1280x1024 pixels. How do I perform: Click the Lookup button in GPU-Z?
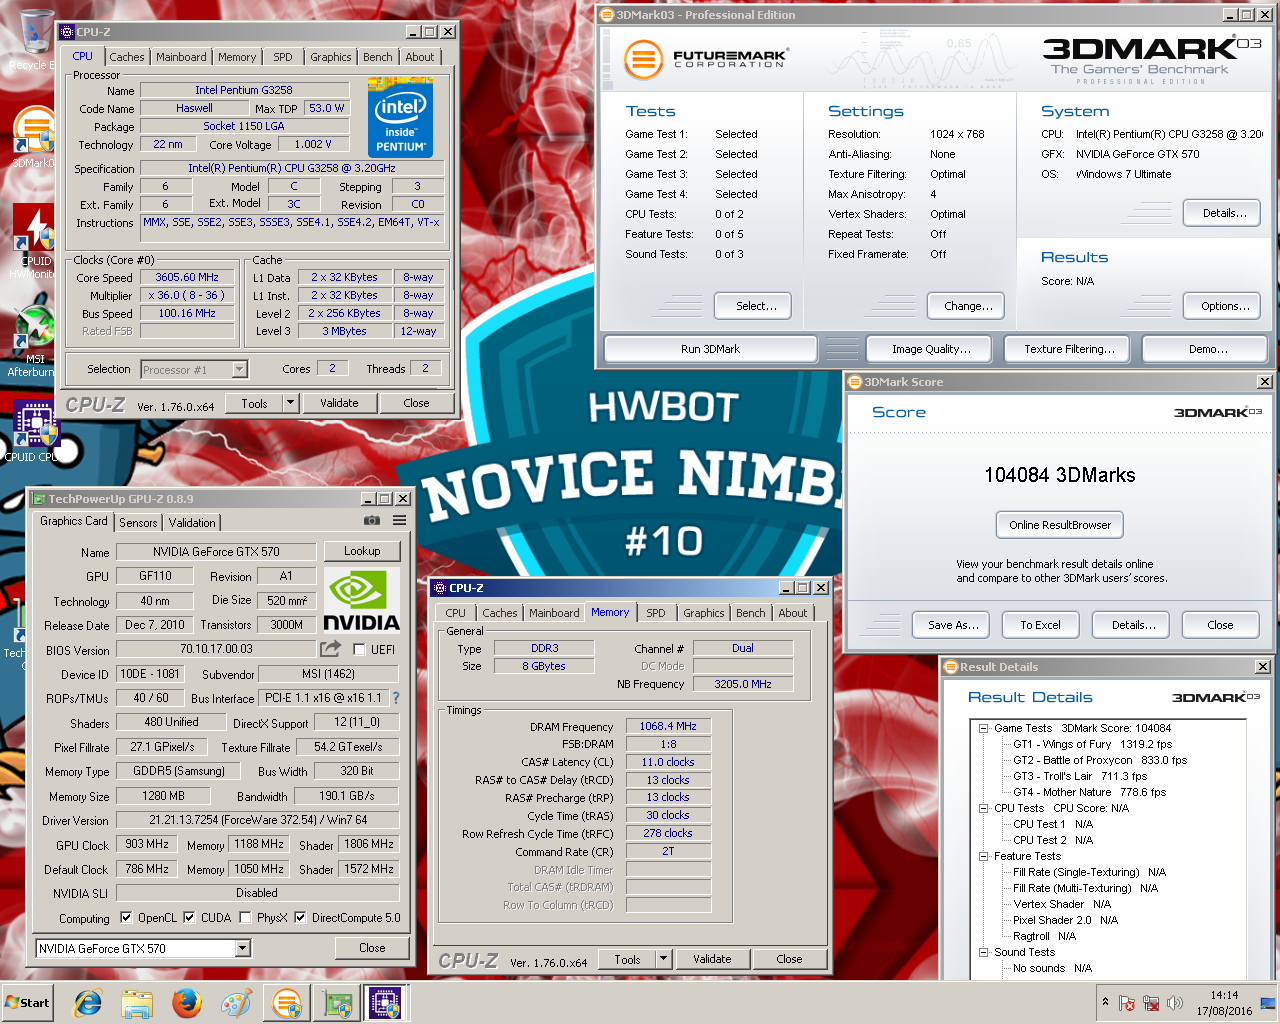362,551
